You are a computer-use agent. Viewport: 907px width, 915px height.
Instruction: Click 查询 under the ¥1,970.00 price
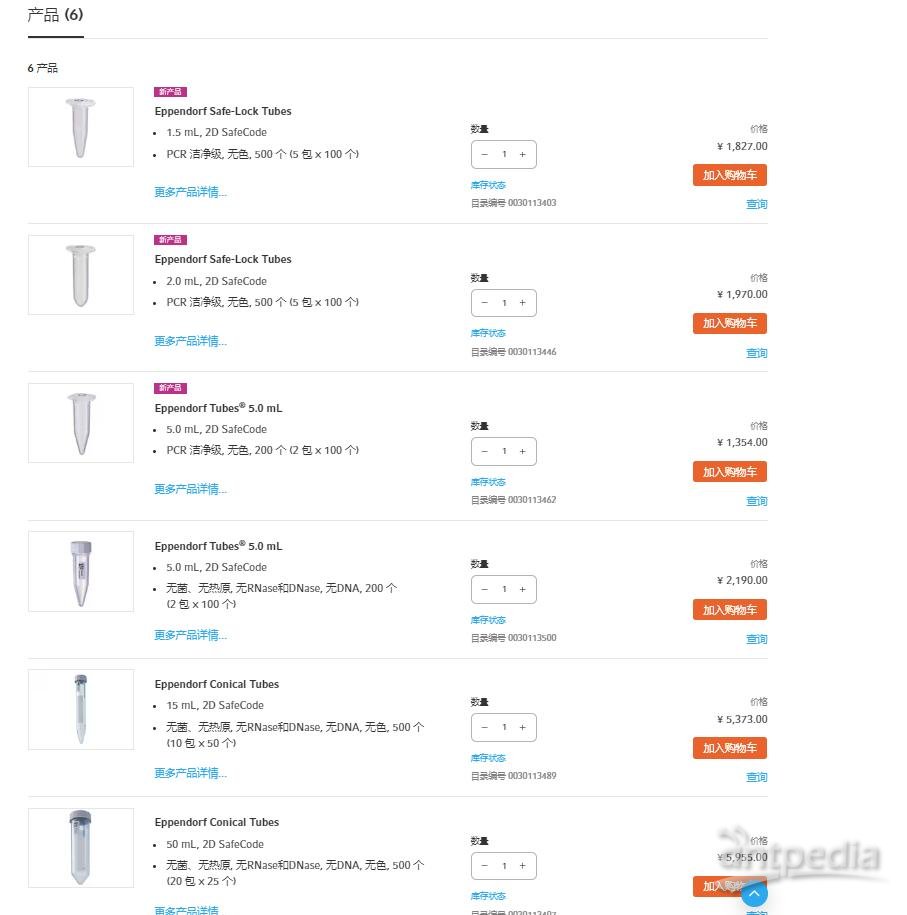point(756,353)
